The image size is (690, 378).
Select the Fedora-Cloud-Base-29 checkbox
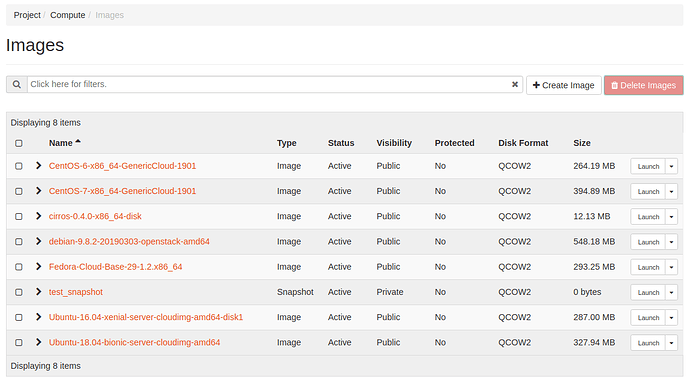click(18, 267)
